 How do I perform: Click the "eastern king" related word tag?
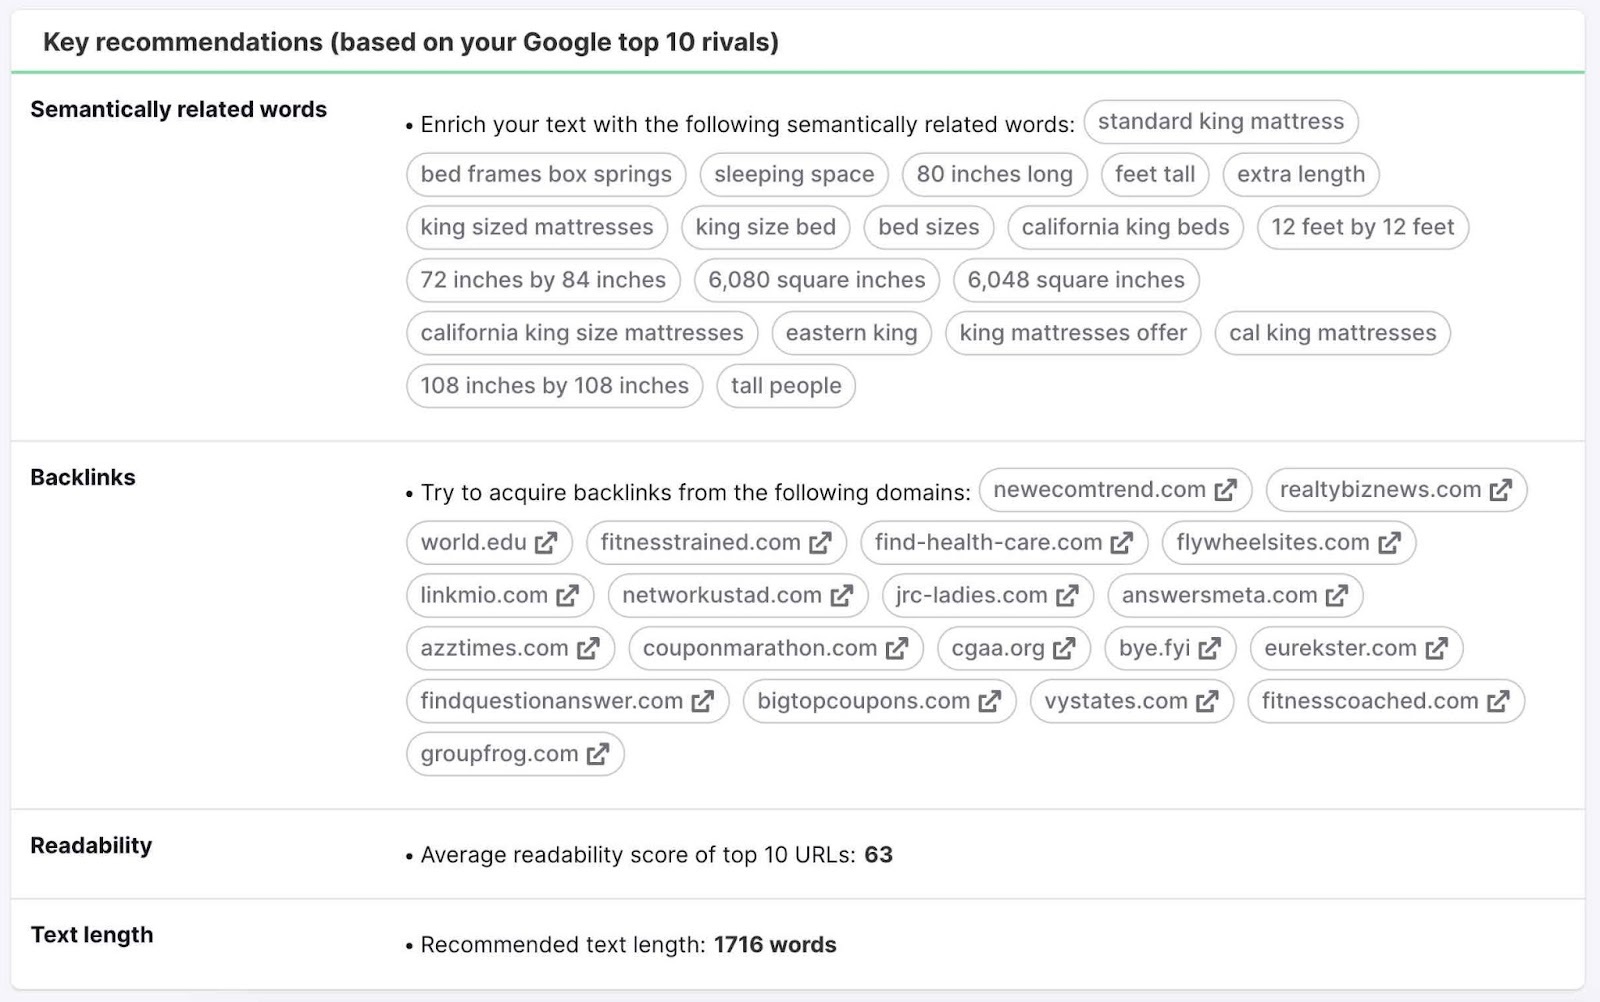pyautogui.click(x=852, y=333)
